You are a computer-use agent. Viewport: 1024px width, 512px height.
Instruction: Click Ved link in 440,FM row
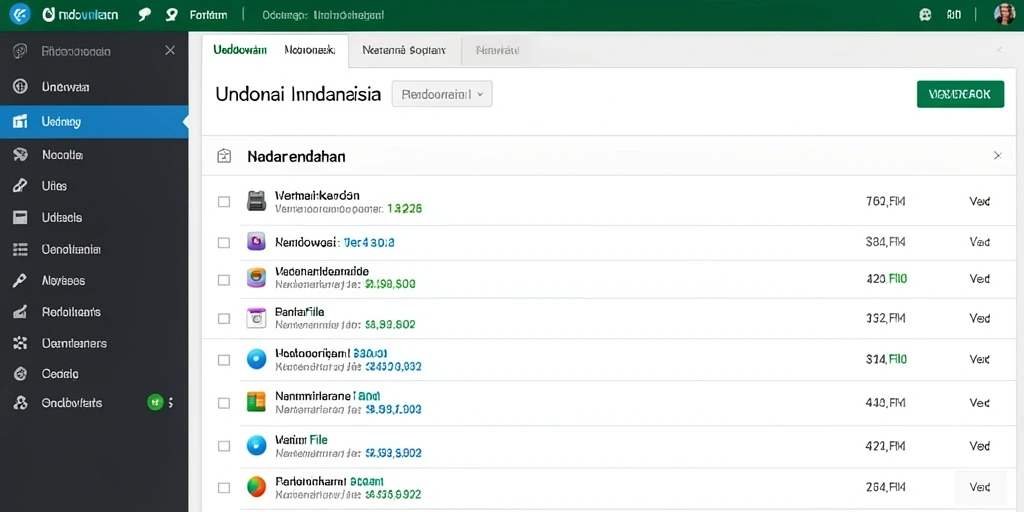(980, 403)
